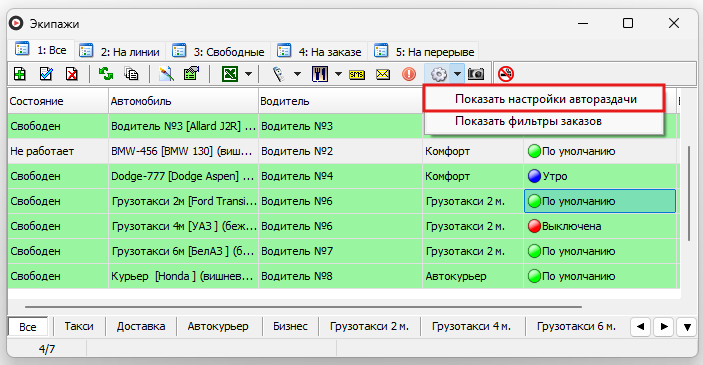The width and height of the screenshot is (703, 365).
Task: Select cell Курьер [Honda]
Action: click(183, 276)
